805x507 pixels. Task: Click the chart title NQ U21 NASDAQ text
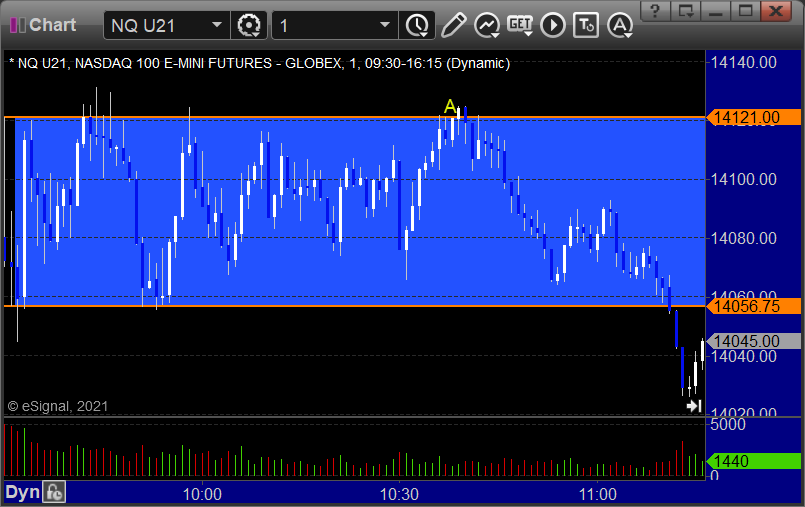[x=260, y=63]
